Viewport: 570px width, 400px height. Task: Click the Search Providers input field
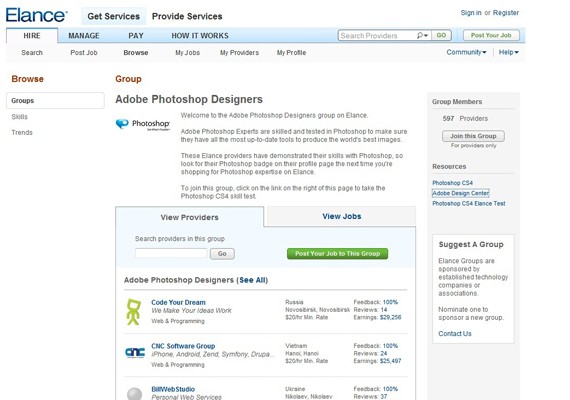pos(377,36)
